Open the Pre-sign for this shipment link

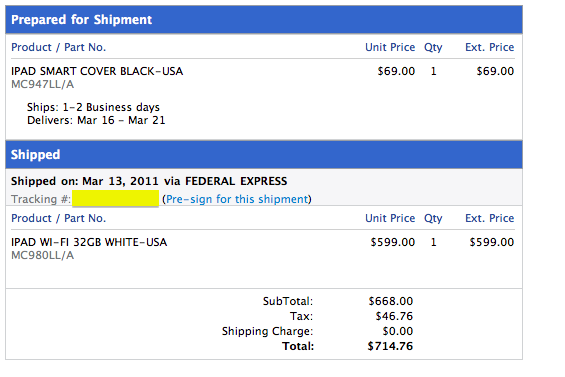(237, 199)
